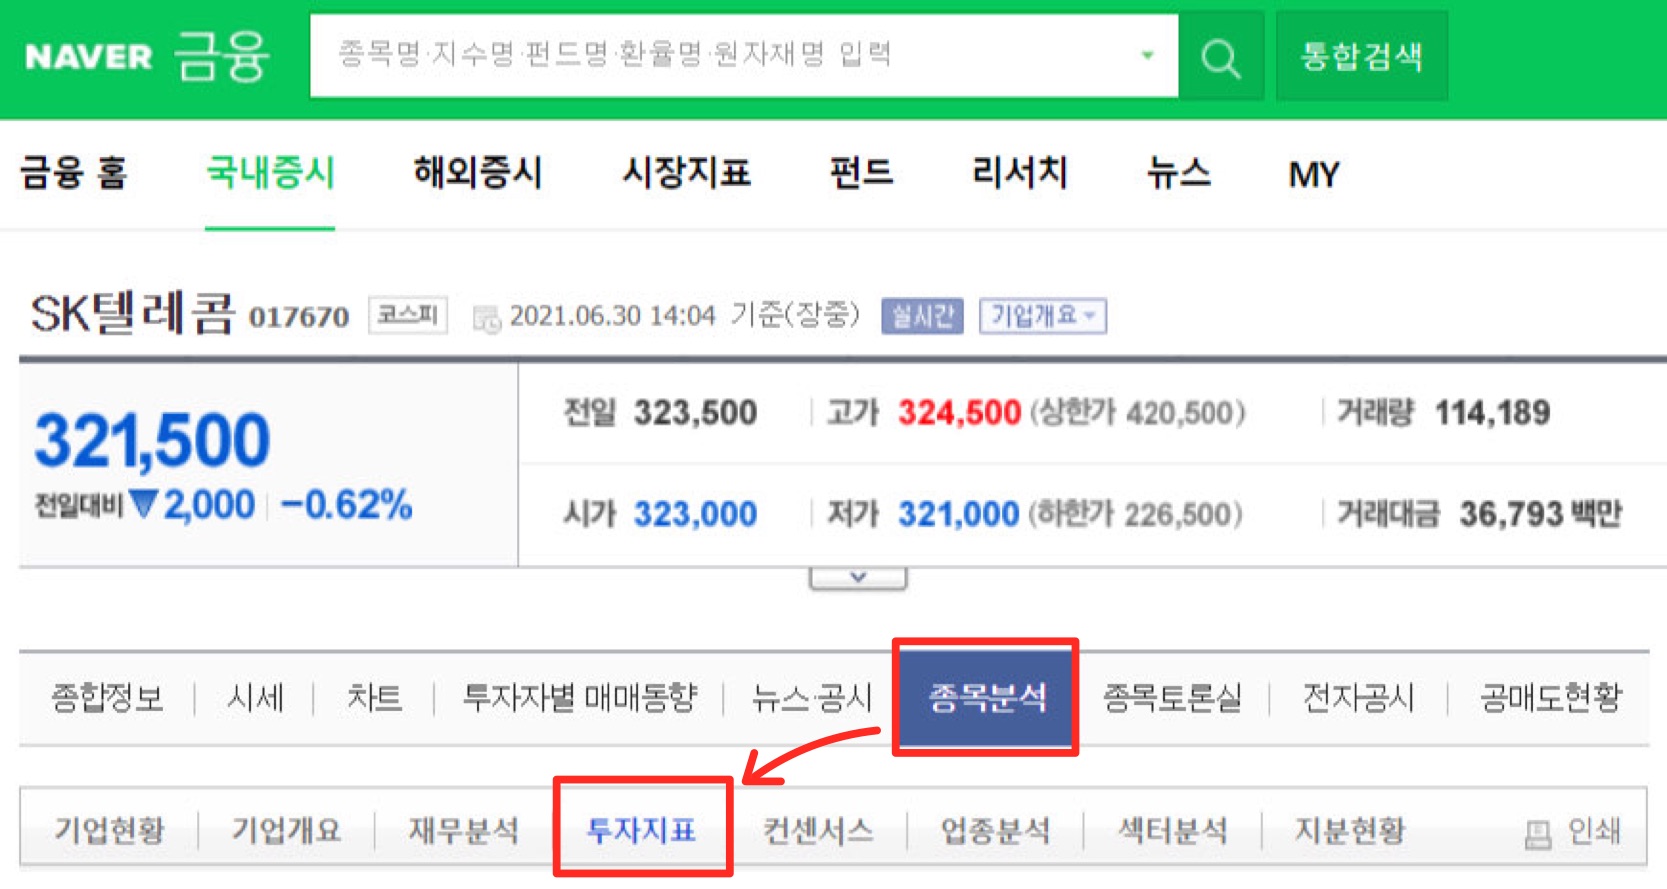Click the open price 323,000
Screen dimensions: 1667x889
(x=695, y=514)
